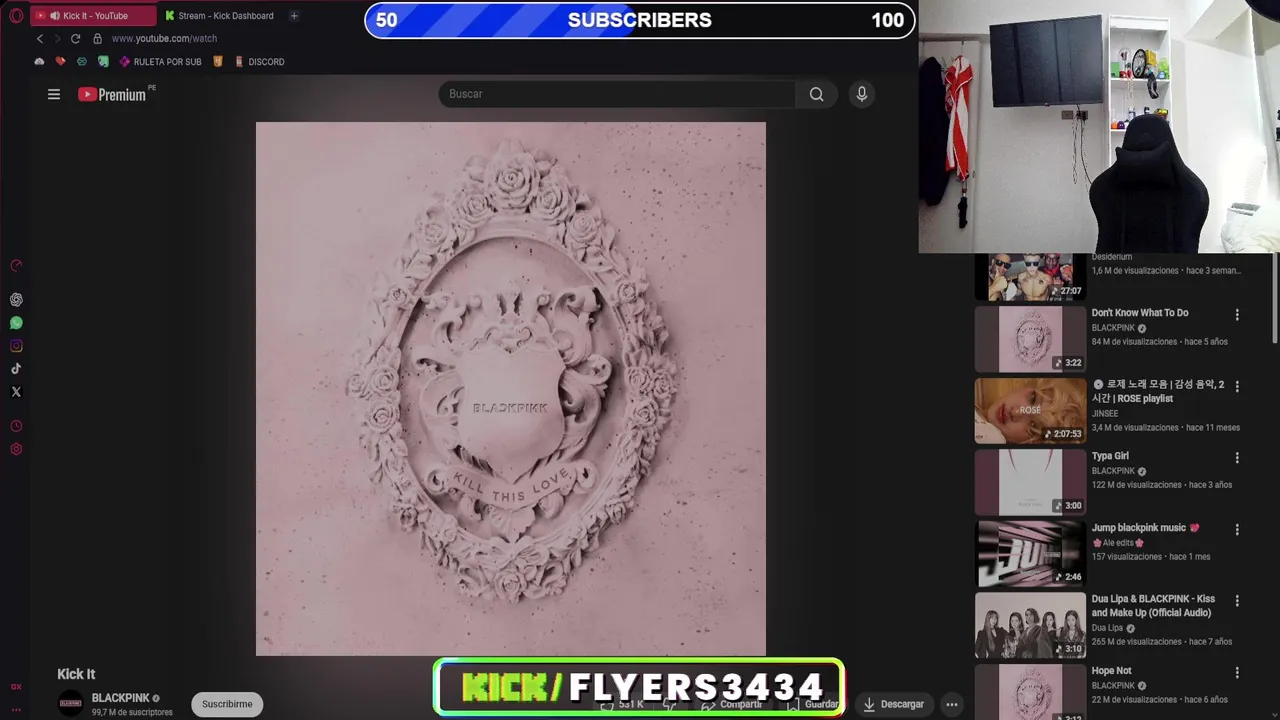
Task: Open DISCORD bookmark
Action: (259, 62)
